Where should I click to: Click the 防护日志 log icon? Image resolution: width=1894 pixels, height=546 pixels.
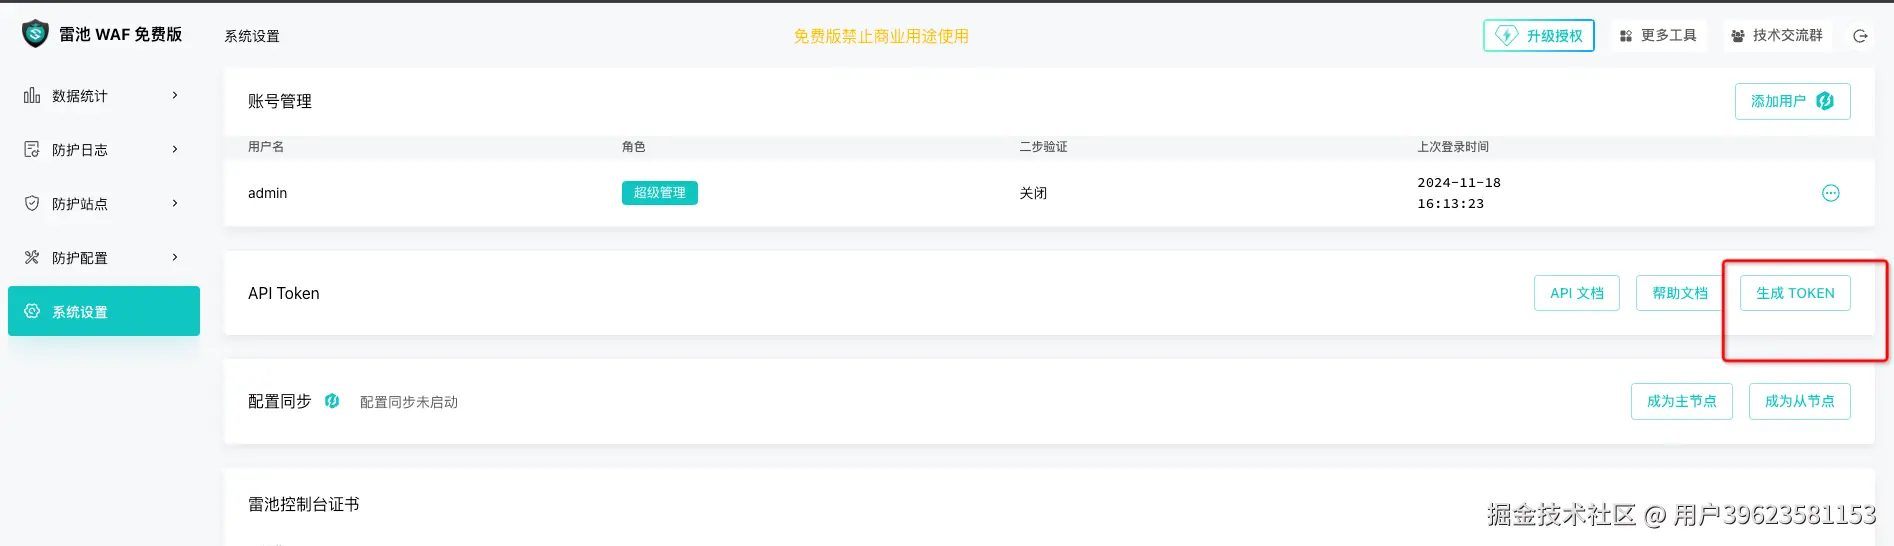coord(32,150)
